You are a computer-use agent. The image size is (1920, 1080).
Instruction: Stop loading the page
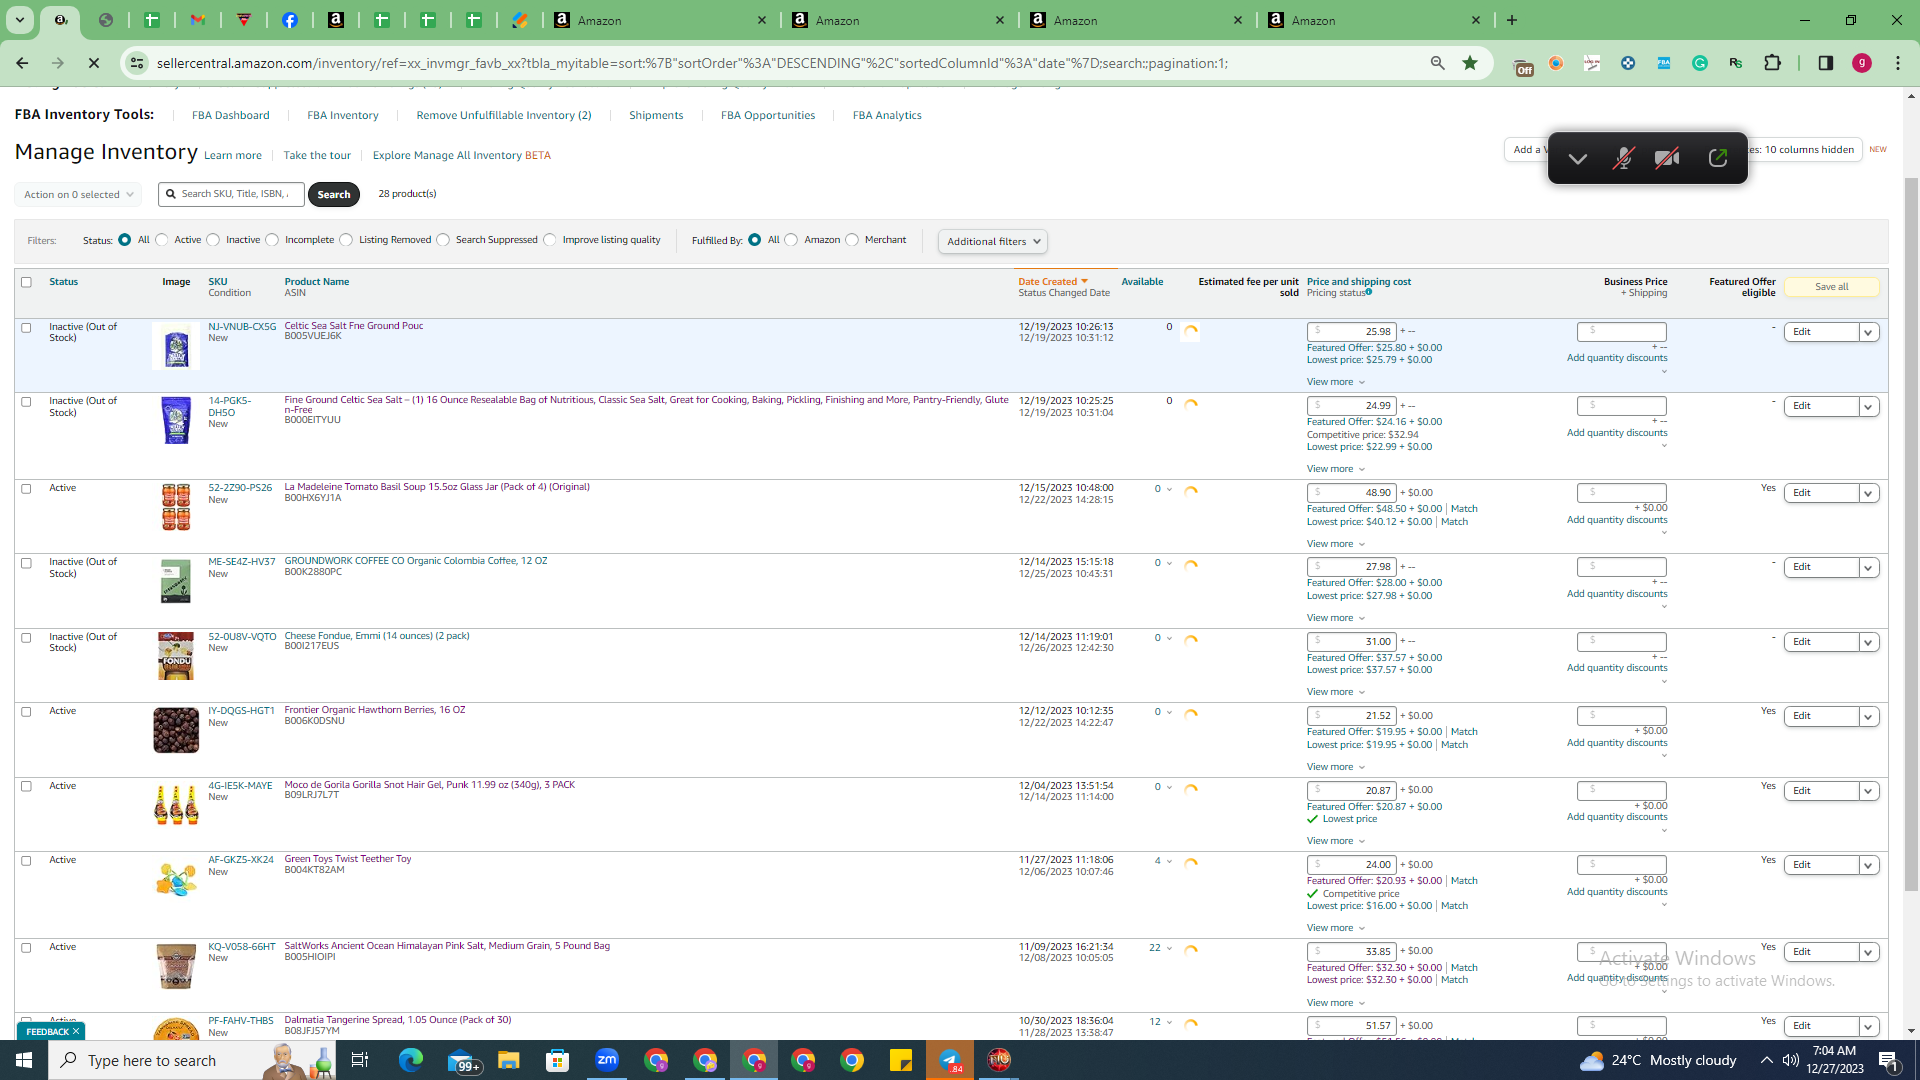point(93,63)
